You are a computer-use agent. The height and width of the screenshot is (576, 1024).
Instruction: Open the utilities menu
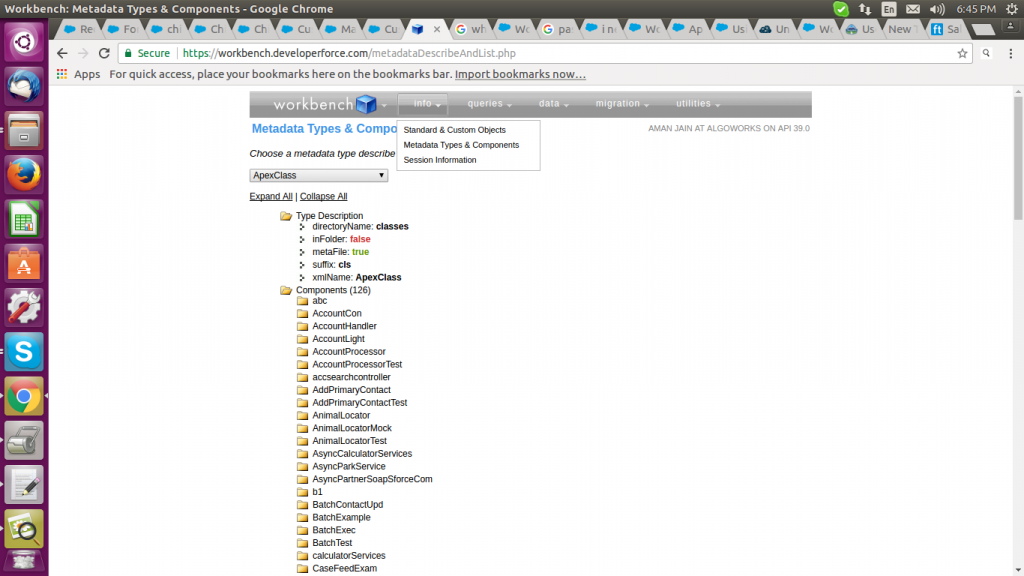pos(697,104)
